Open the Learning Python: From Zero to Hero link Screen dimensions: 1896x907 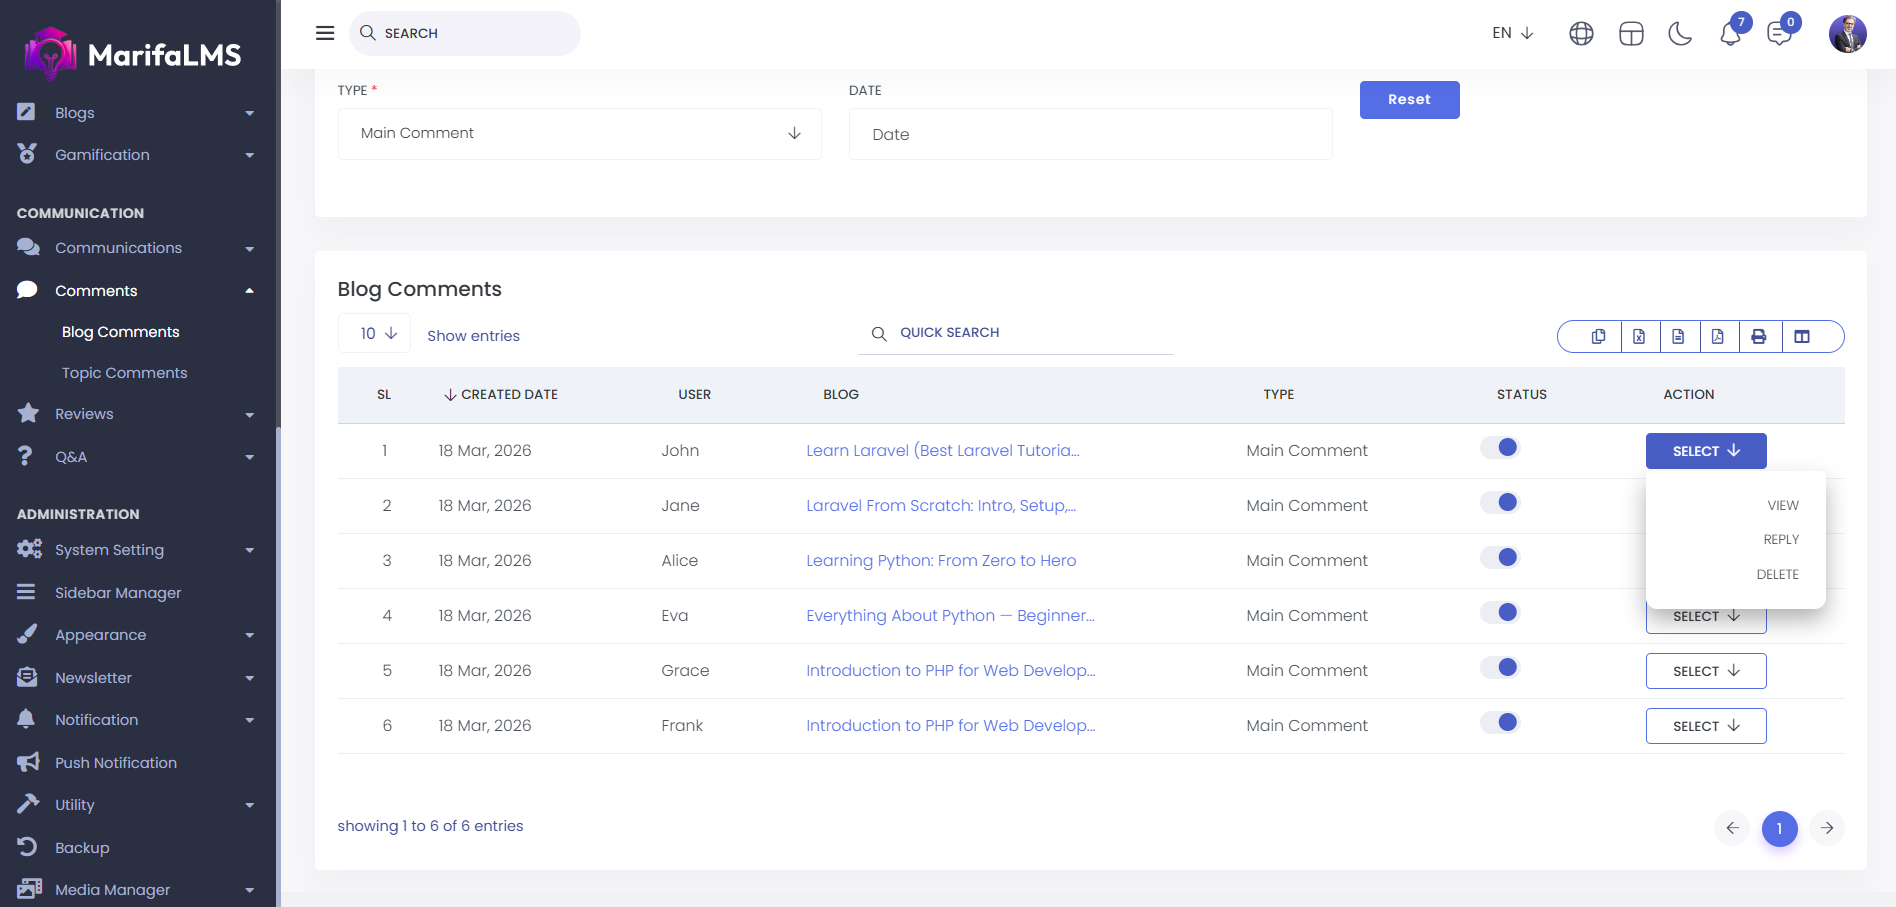(941, 561)
